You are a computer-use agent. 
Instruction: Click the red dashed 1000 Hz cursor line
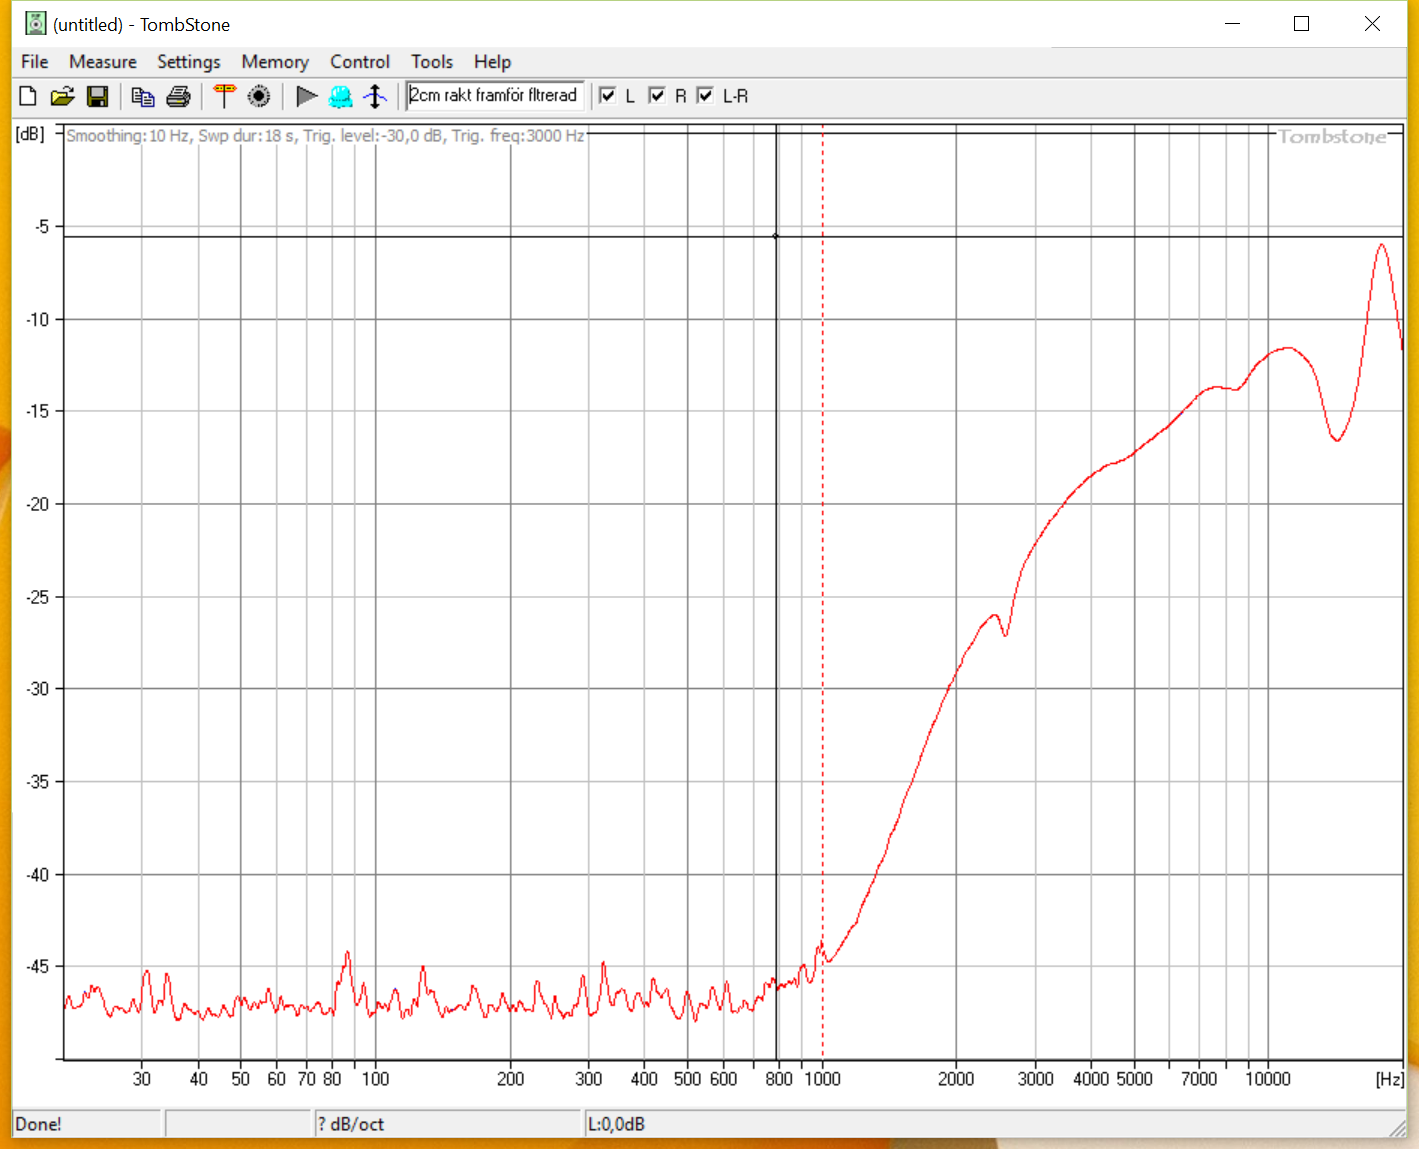[823, 592]
